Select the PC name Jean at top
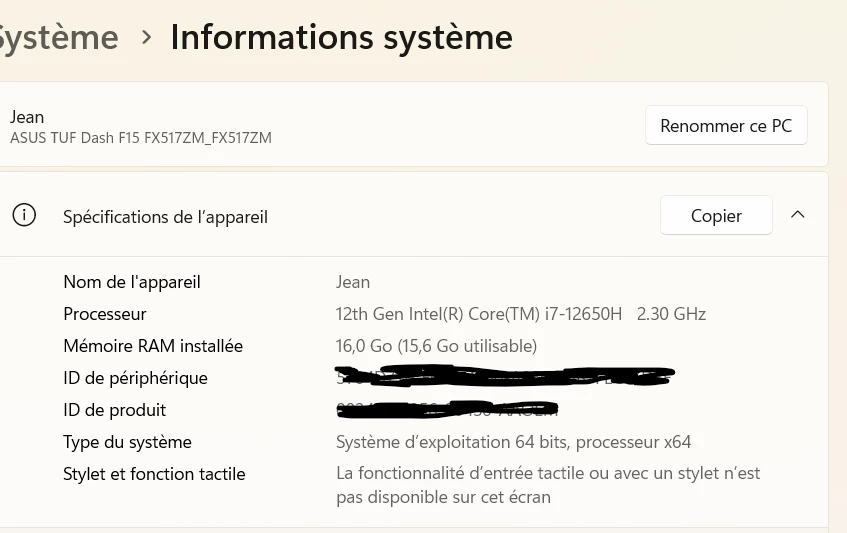Viewport: 847px width, 533px height. [27, 117]
